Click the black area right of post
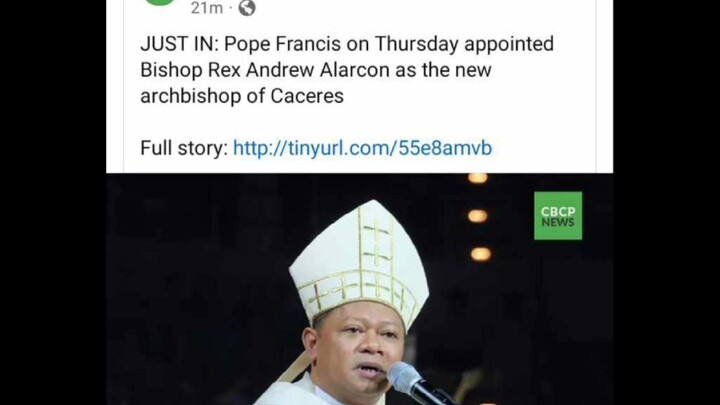 coord(666,202)
